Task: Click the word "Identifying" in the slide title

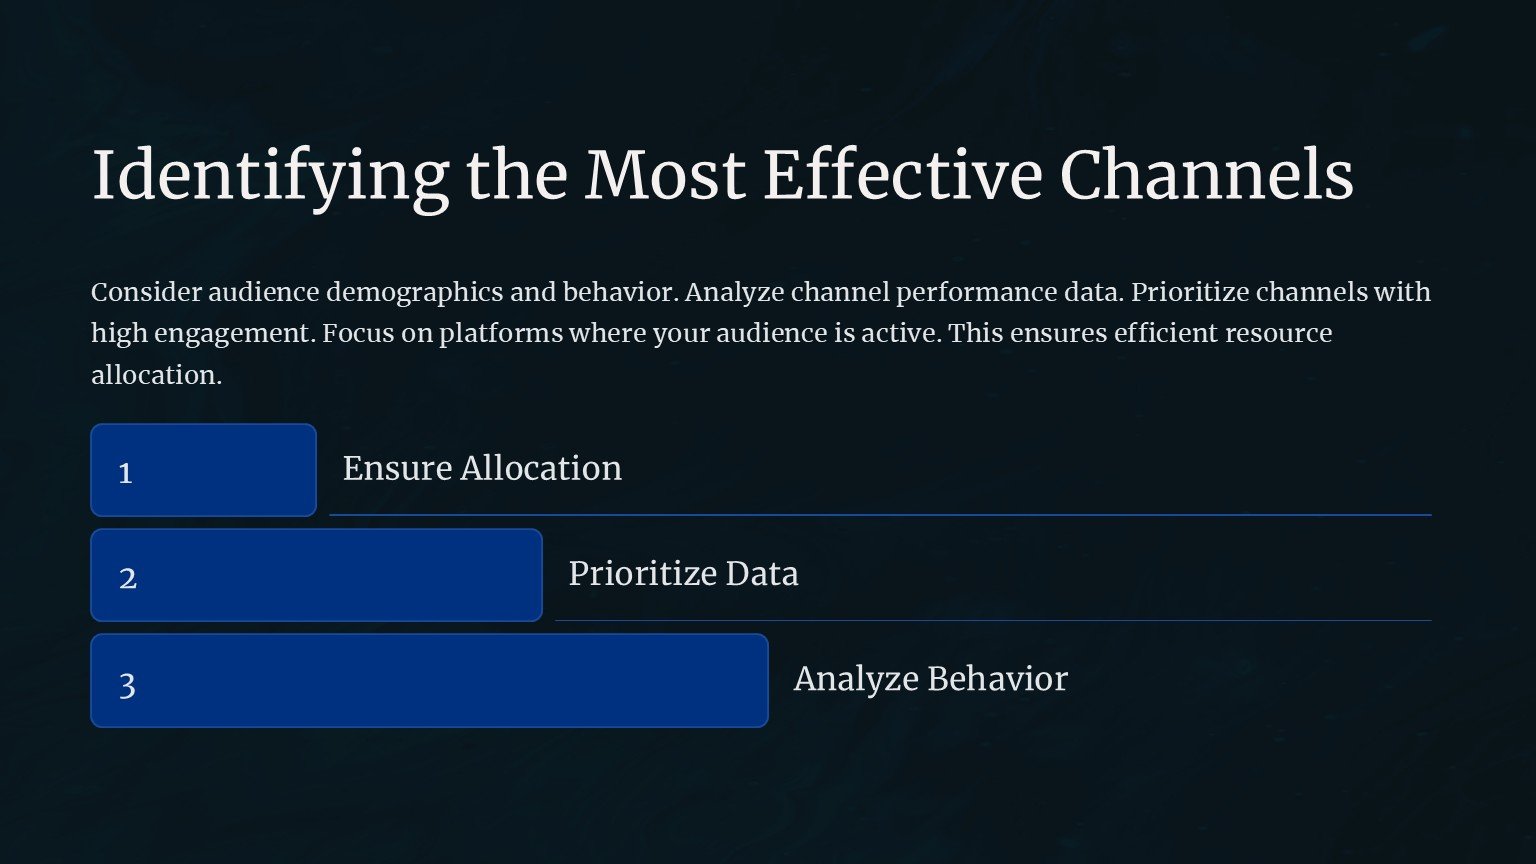Action: pos(270,176)
